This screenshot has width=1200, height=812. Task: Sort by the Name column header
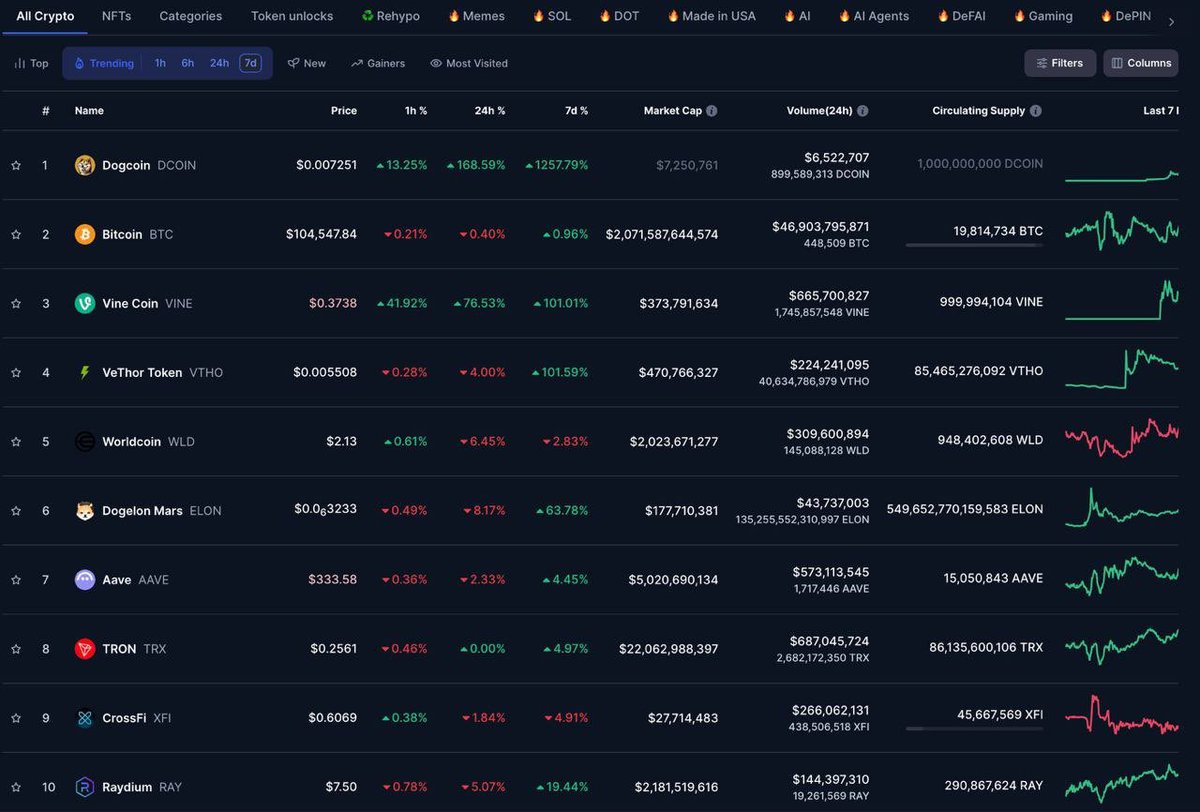click(x=89, y=111)
